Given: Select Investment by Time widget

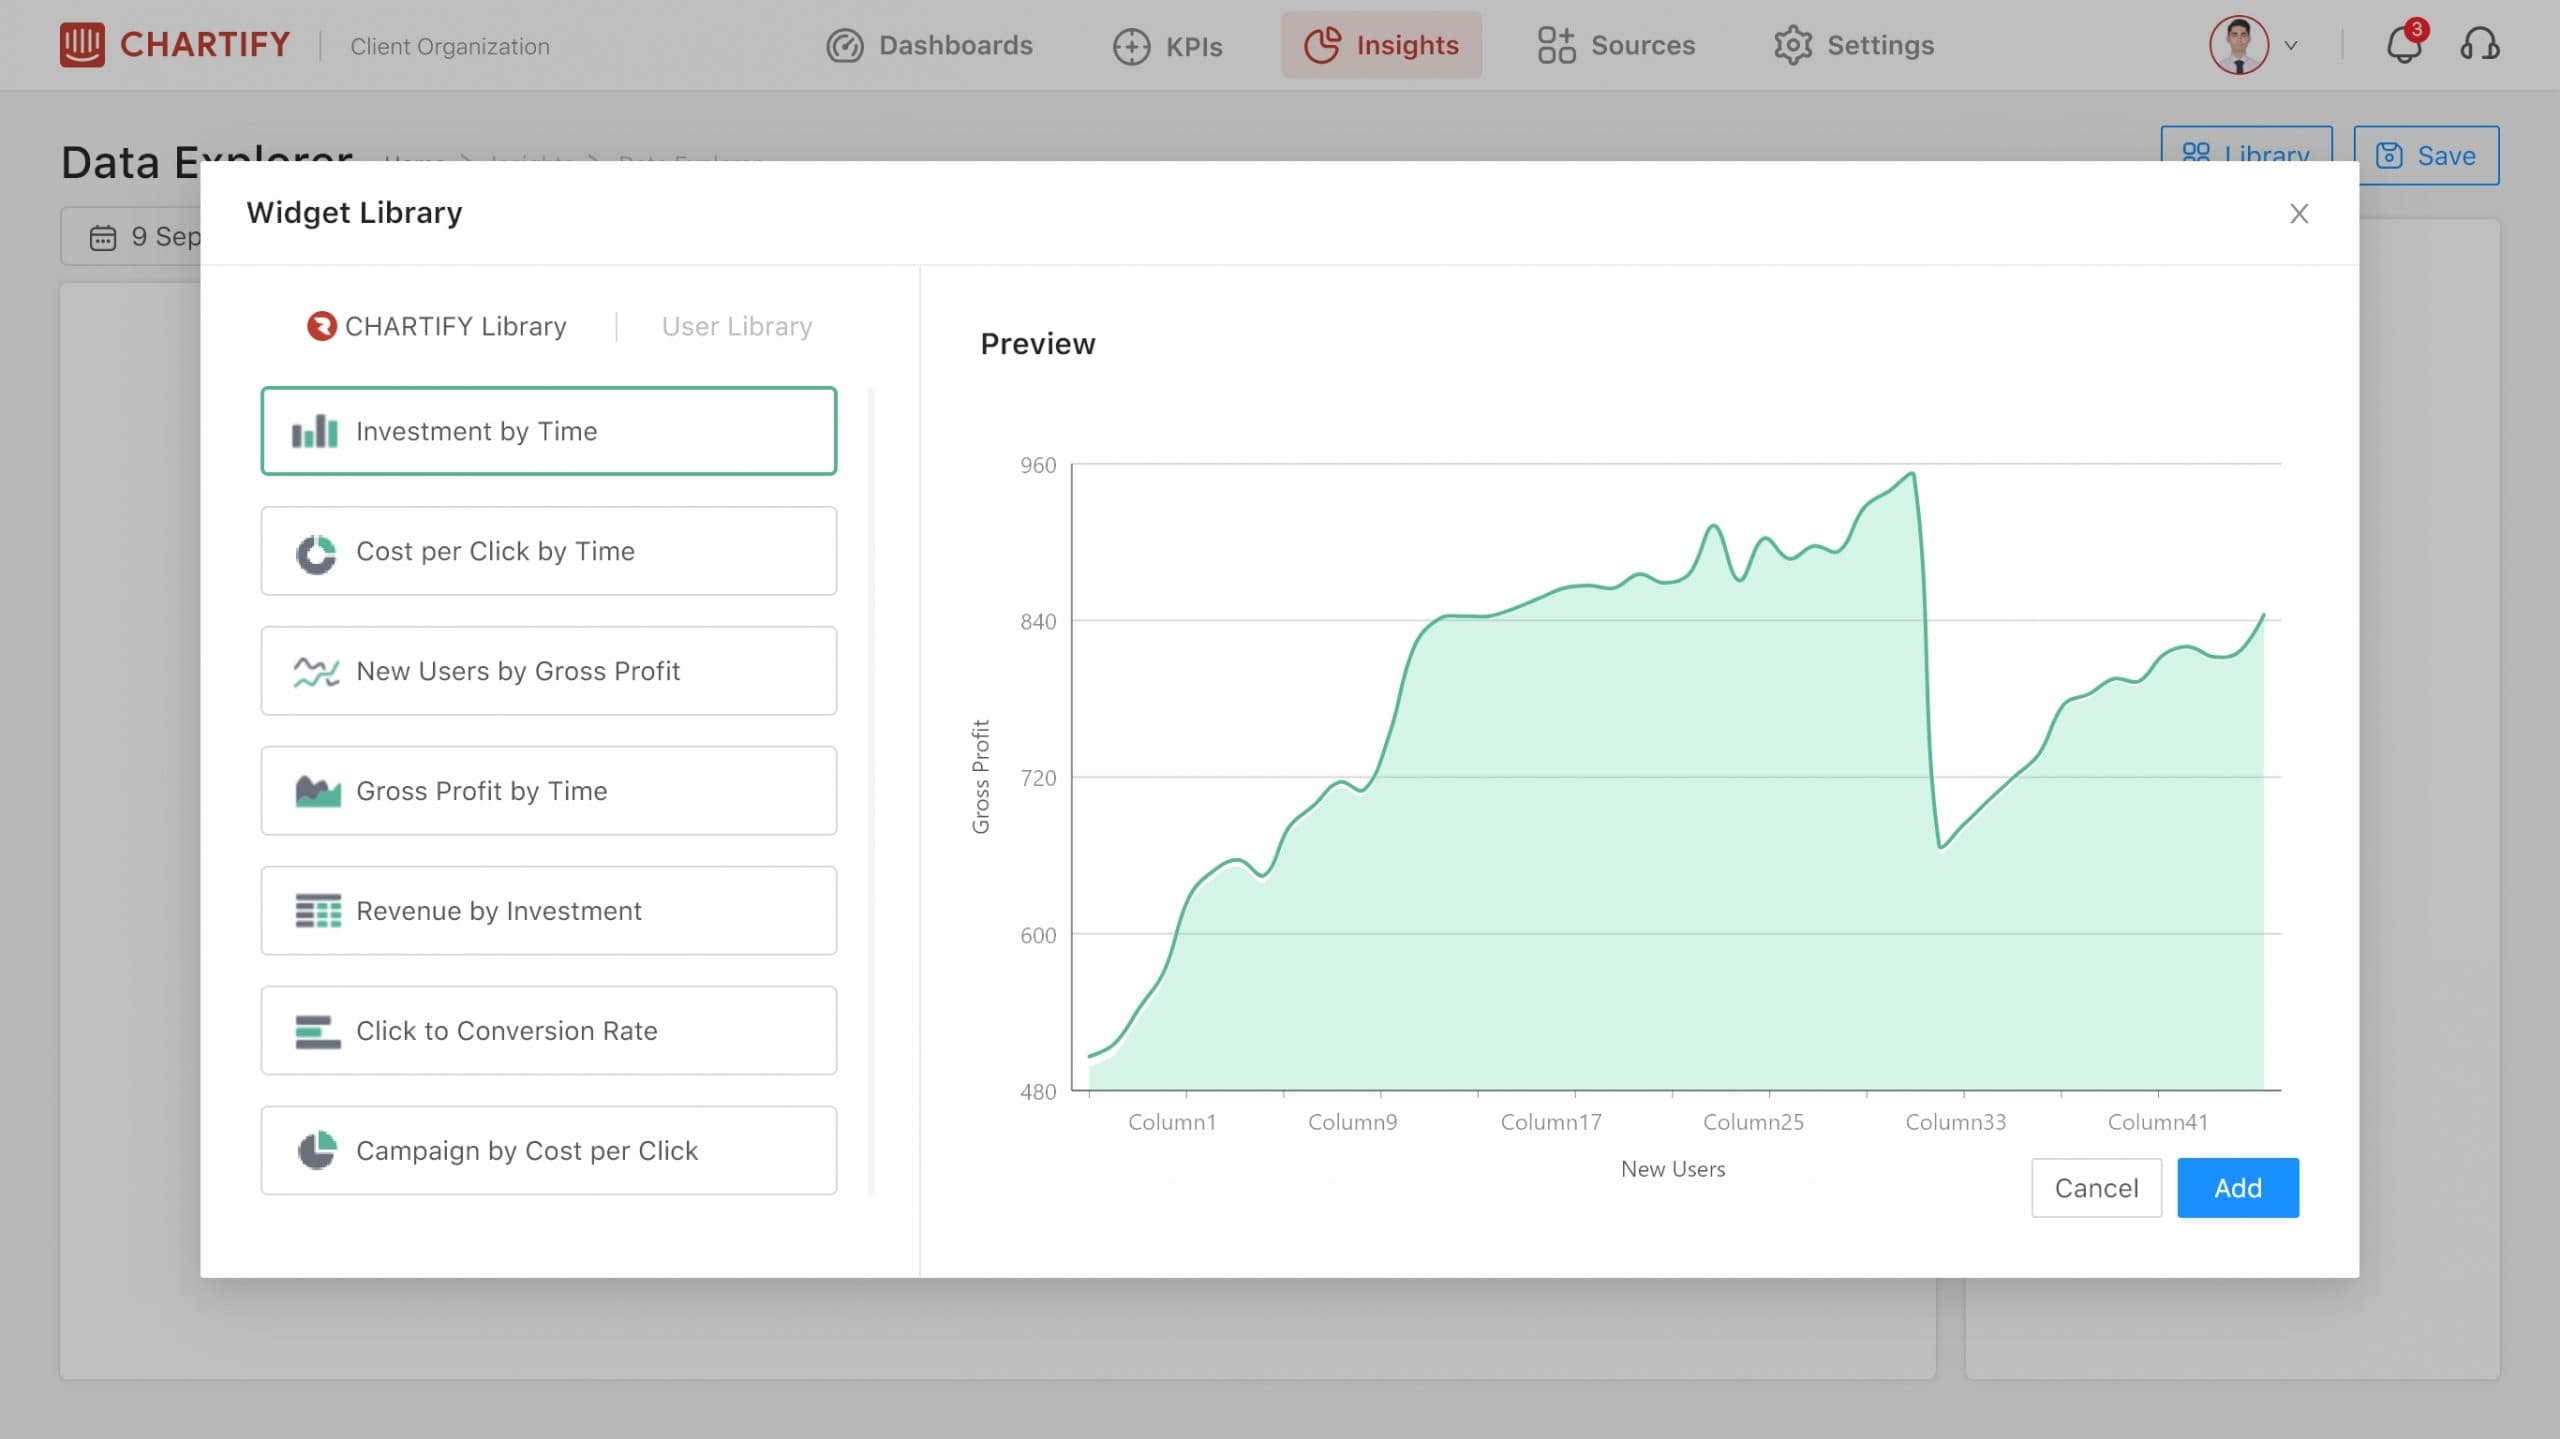Looking at the screenshot, I should (x=548, y=431).
